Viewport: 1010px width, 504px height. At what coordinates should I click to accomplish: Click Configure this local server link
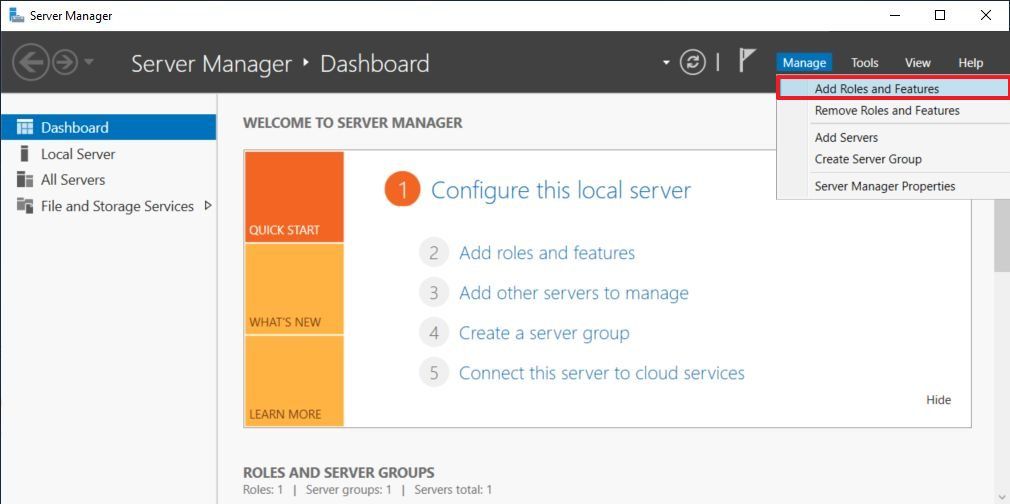560,190
